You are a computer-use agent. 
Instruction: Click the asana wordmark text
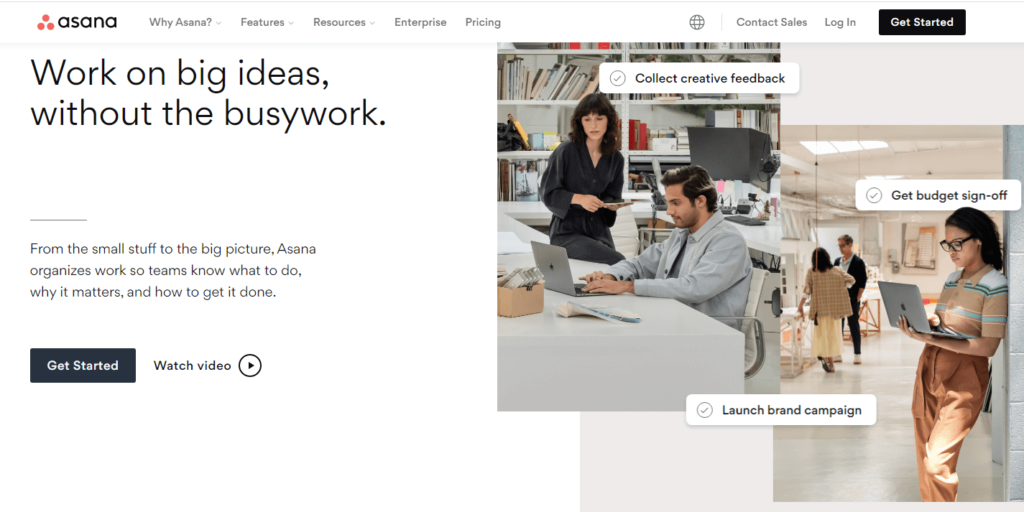pyautogui.click(x=87, y=22)
